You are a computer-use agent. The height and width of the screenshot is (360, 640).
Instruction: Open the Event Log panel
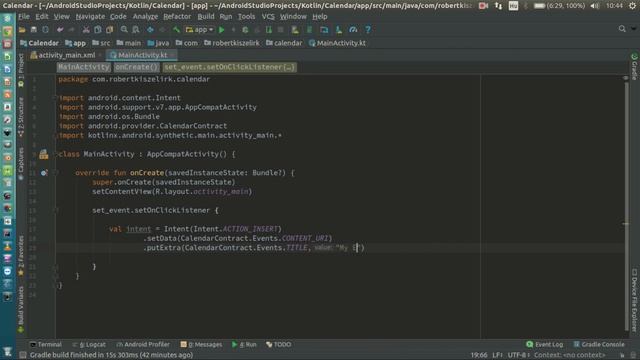click(544, 344)
